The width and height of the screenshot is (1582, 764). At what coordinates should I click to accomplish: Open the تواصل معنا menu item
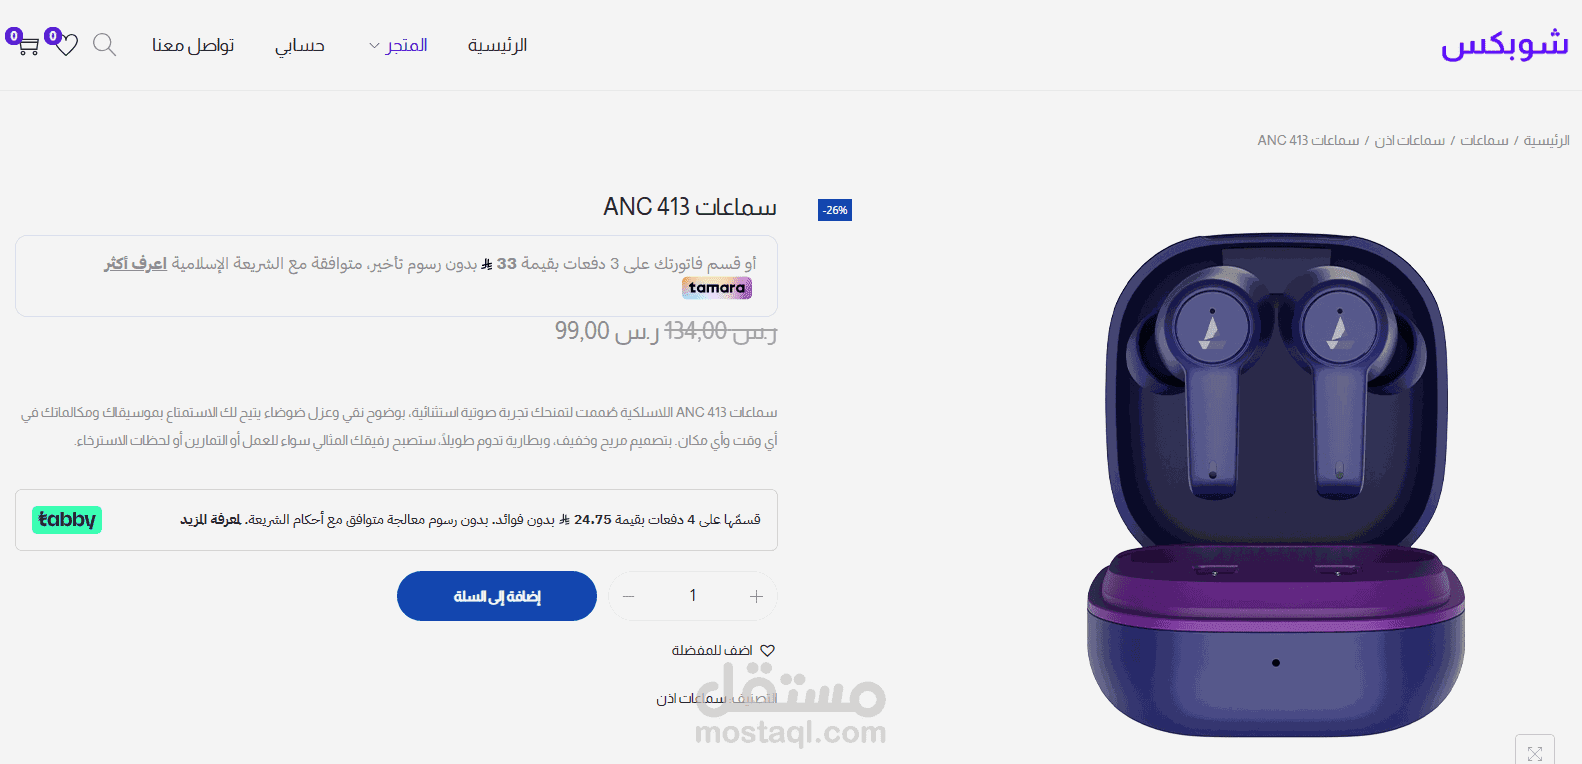point(193,45)
